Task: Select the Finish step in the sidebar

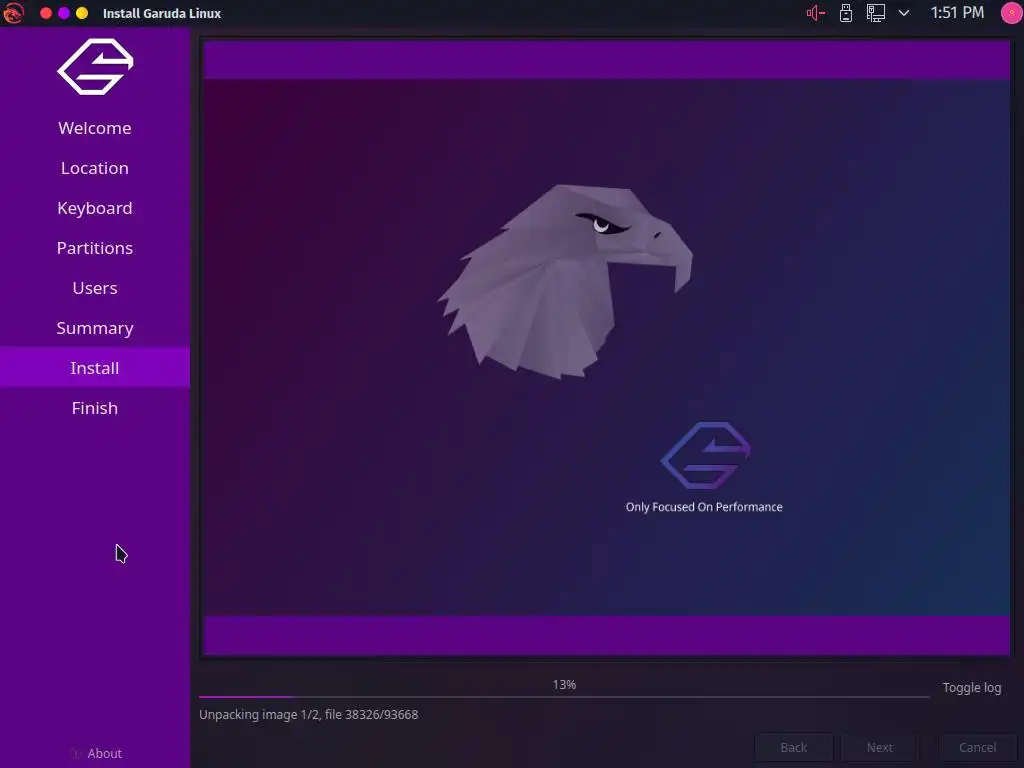Action: coord(95,408)
